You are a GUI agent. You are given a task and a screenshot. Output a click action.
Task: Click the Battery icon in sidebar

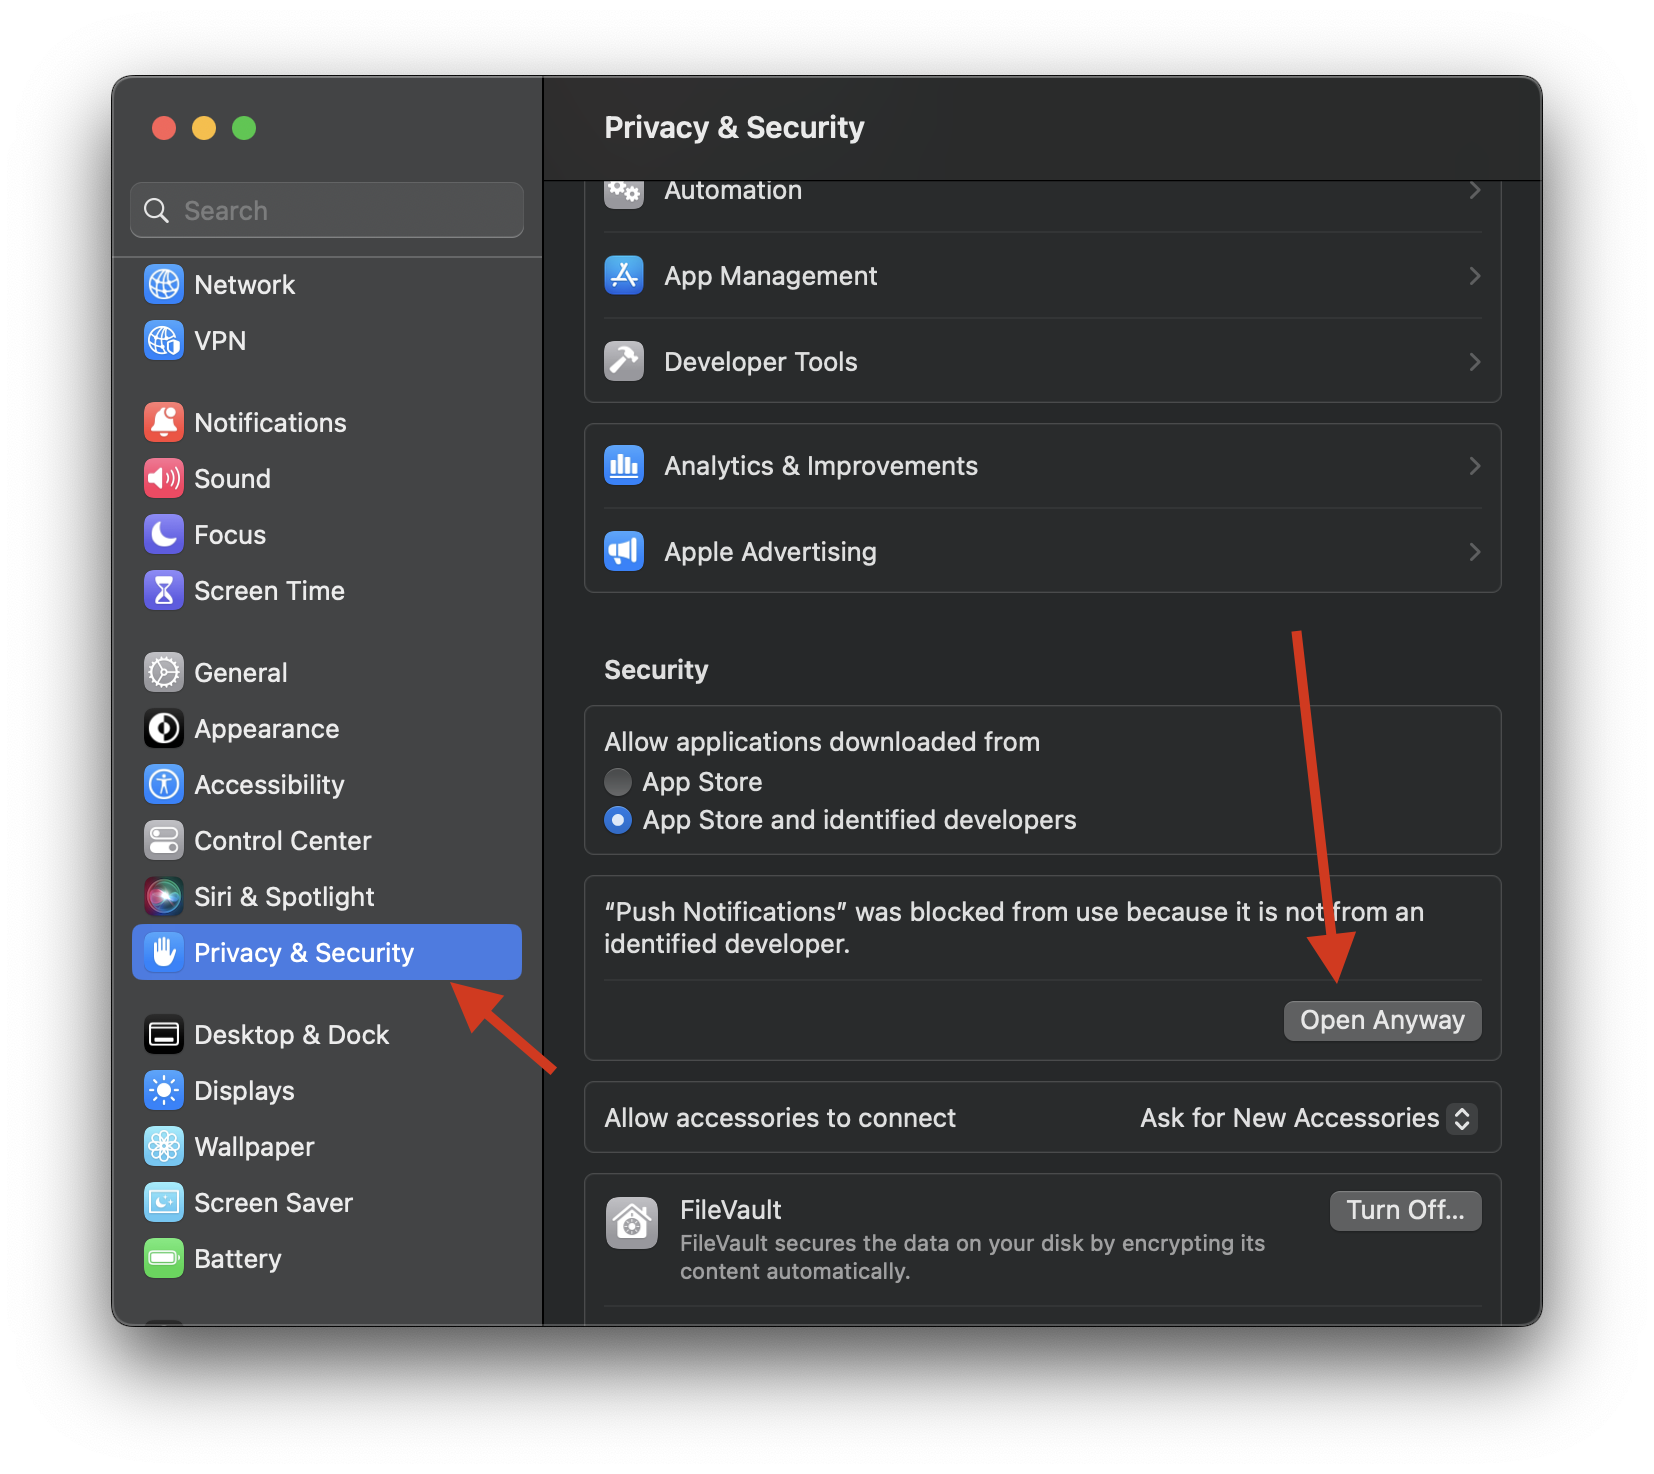164,1259
